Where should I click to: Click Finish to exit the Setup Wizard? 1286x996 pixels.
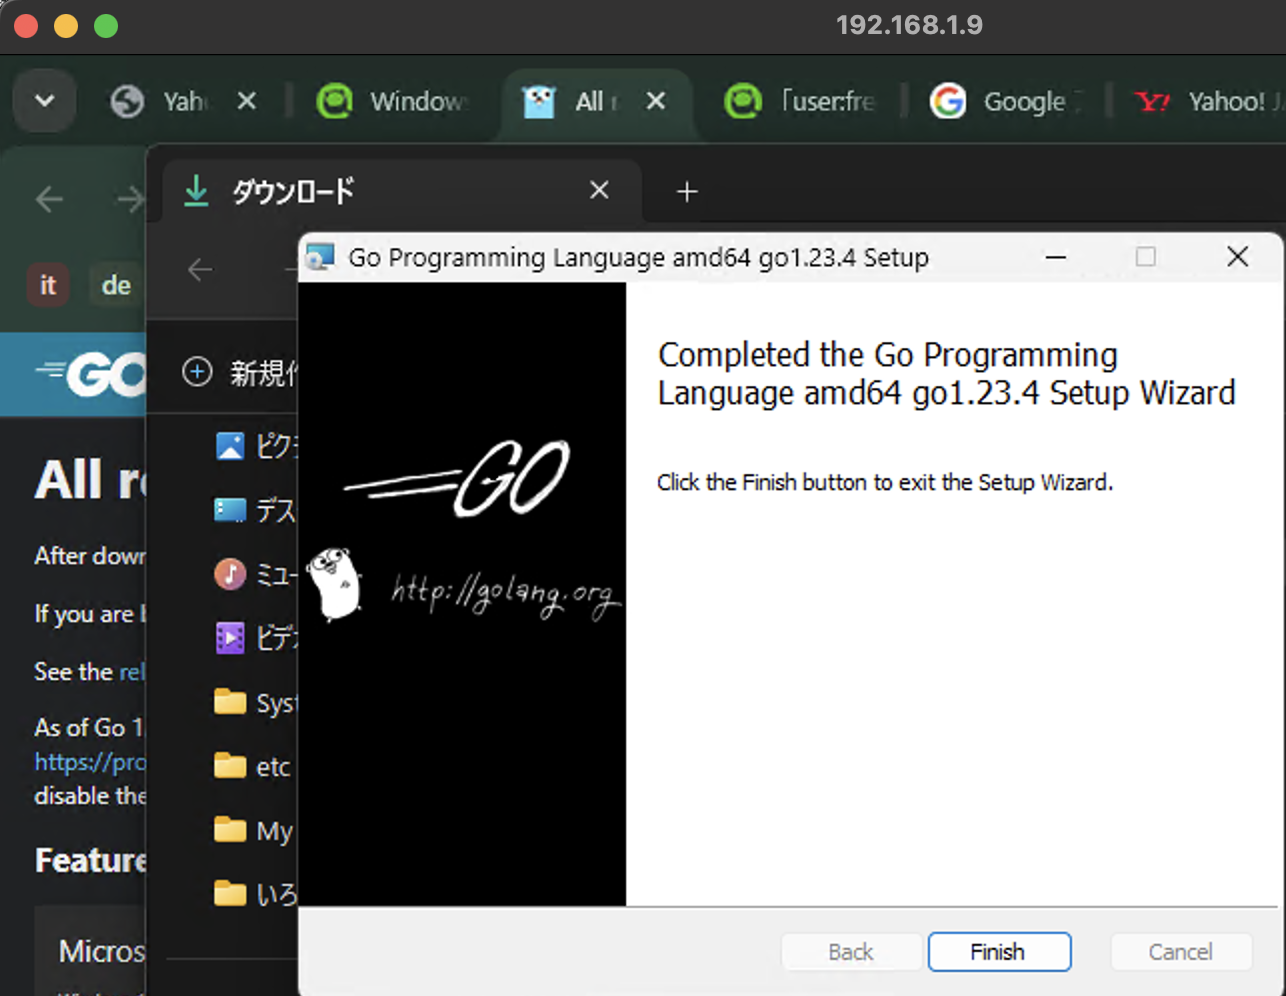[999, 951]
